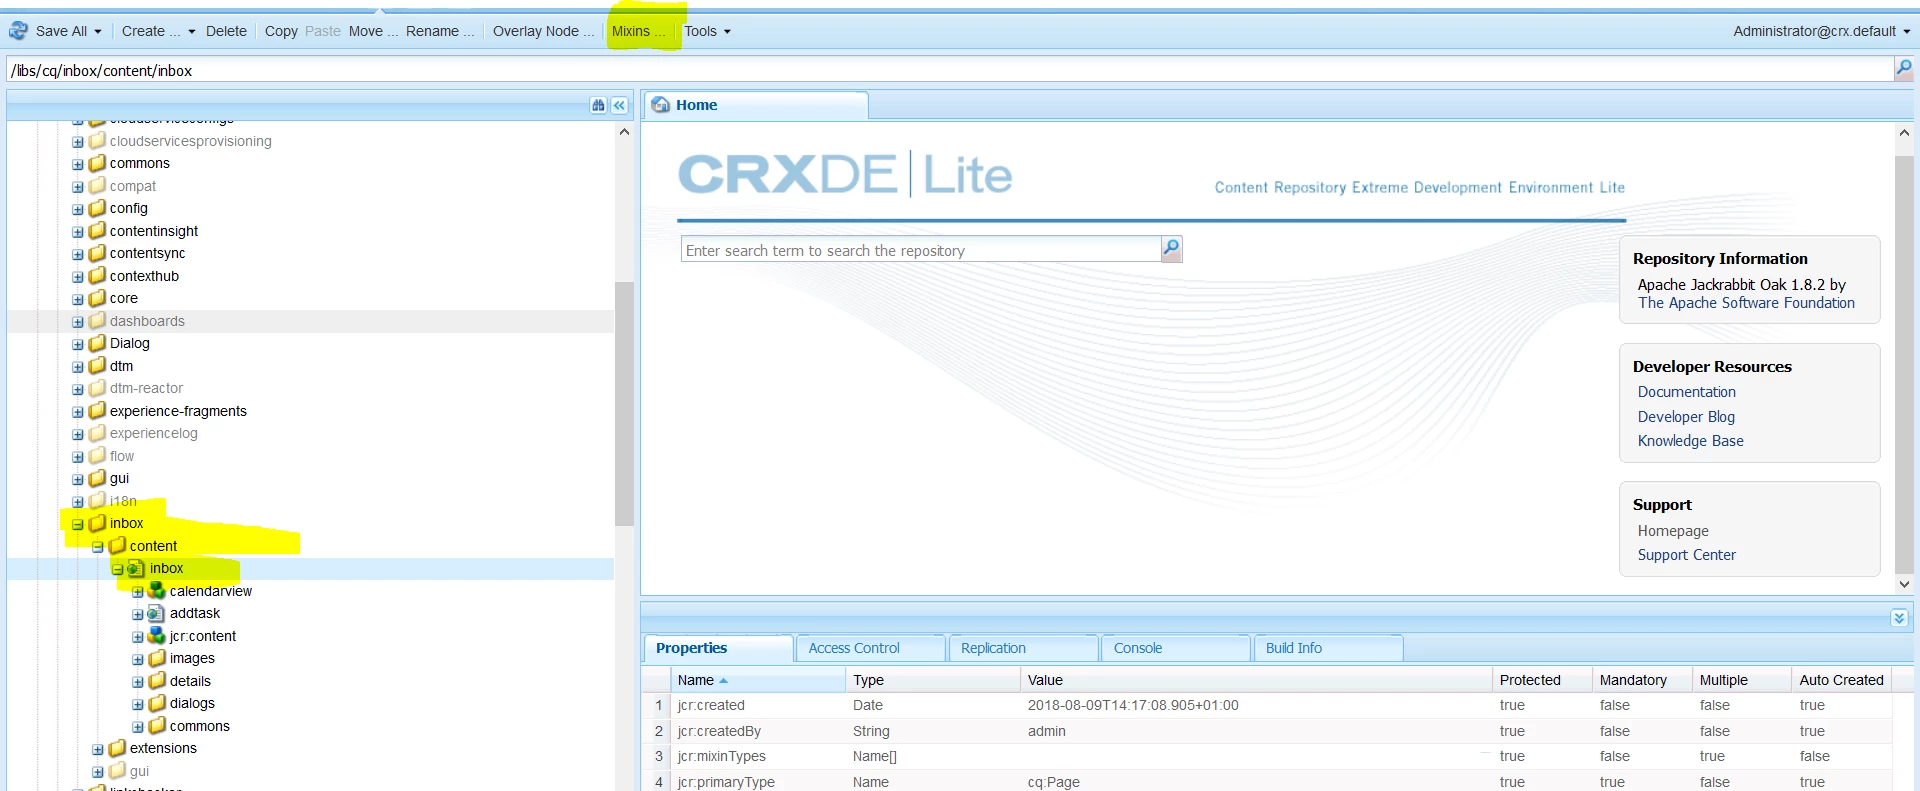Click the details folder icon
This screenshot has width=1920, height=791.
click(x=157, y=680)
